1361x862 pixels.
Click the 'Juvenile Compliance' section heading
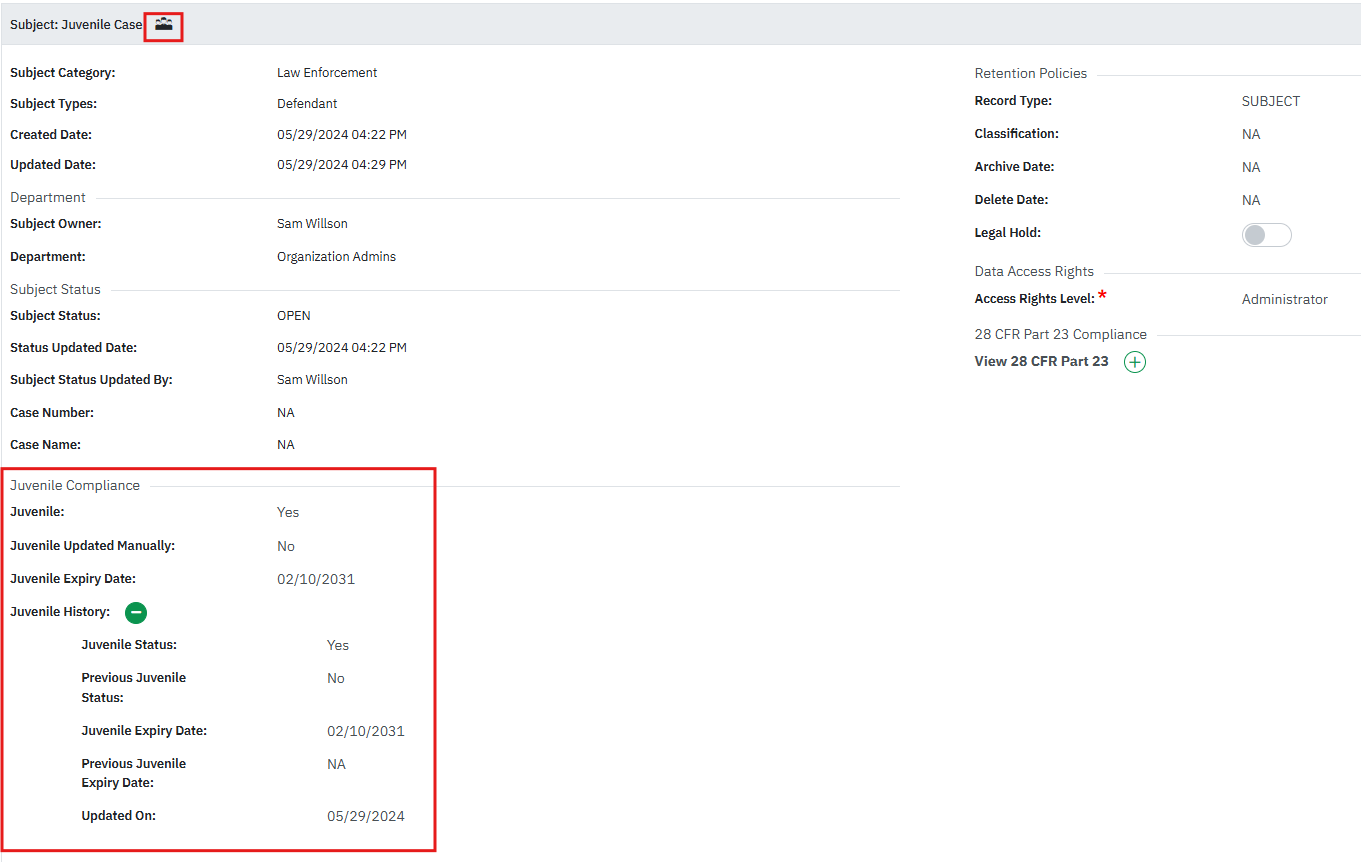[75, 485]
